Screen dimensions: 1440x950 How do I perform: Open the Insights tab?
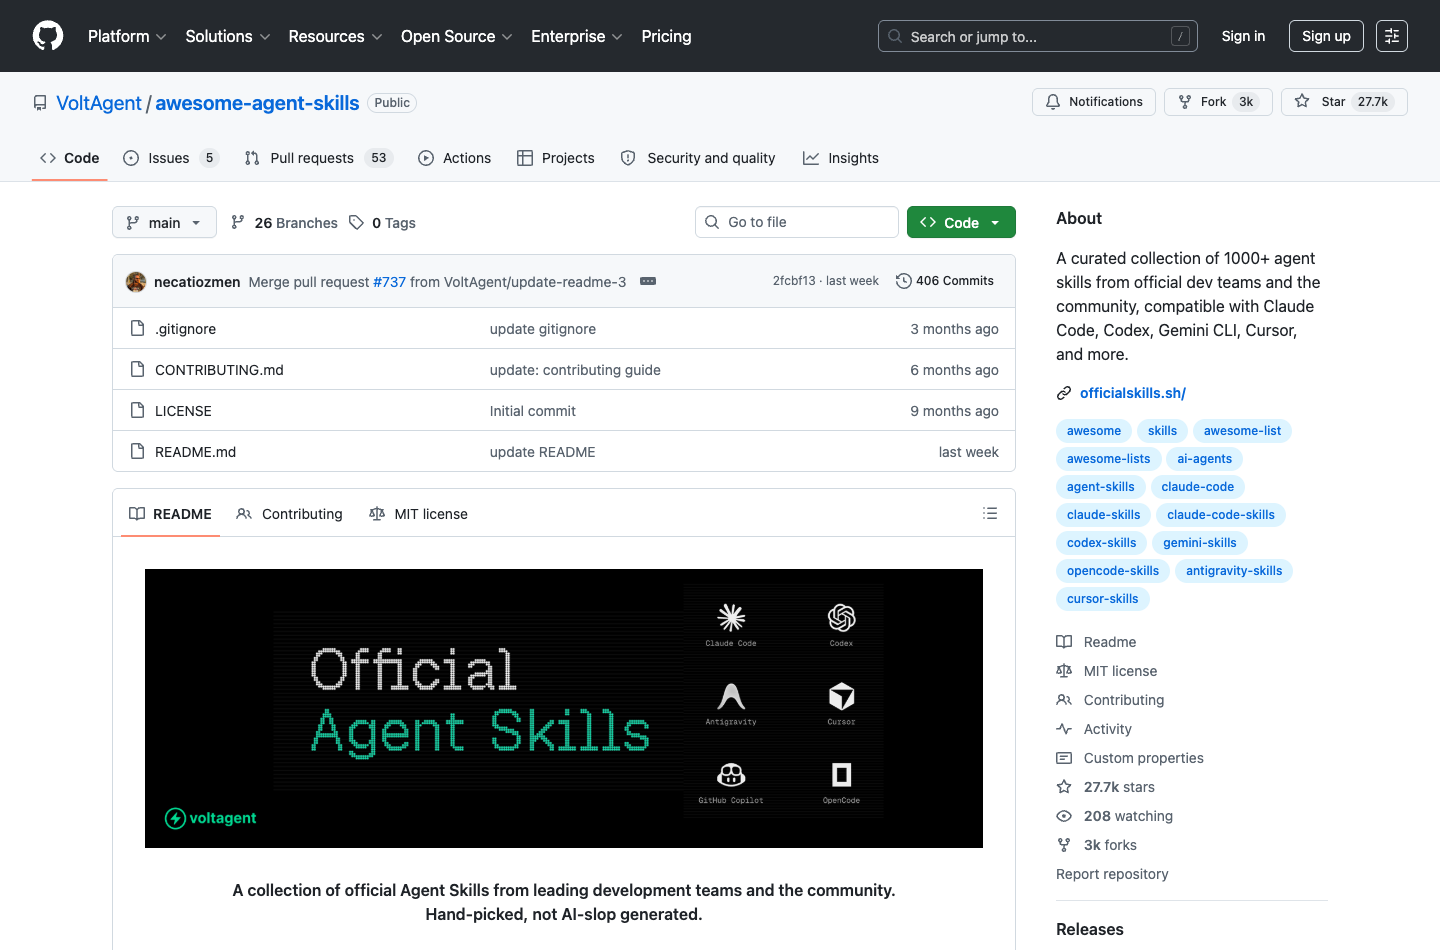[841, 158]
